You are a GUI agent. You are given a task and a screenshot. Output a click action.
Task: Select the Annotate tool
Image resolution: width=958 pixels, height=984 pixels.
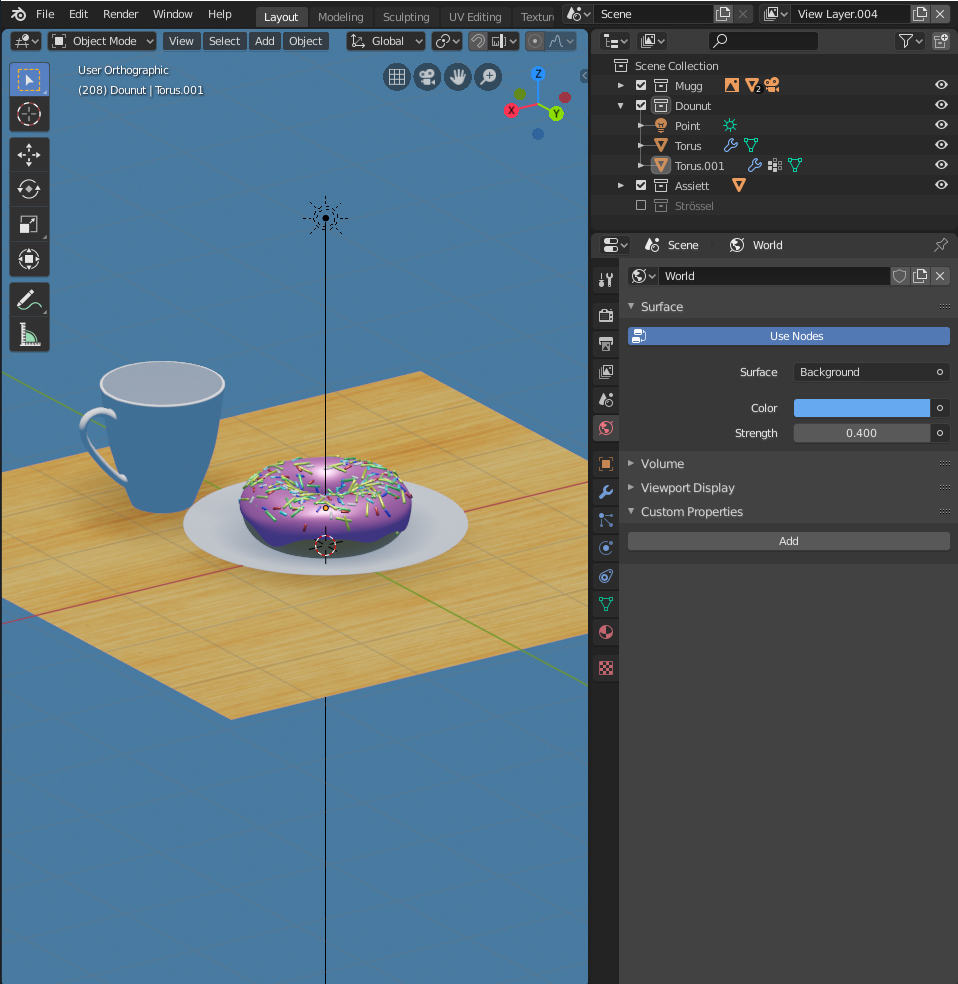click(x=29, y=300)
